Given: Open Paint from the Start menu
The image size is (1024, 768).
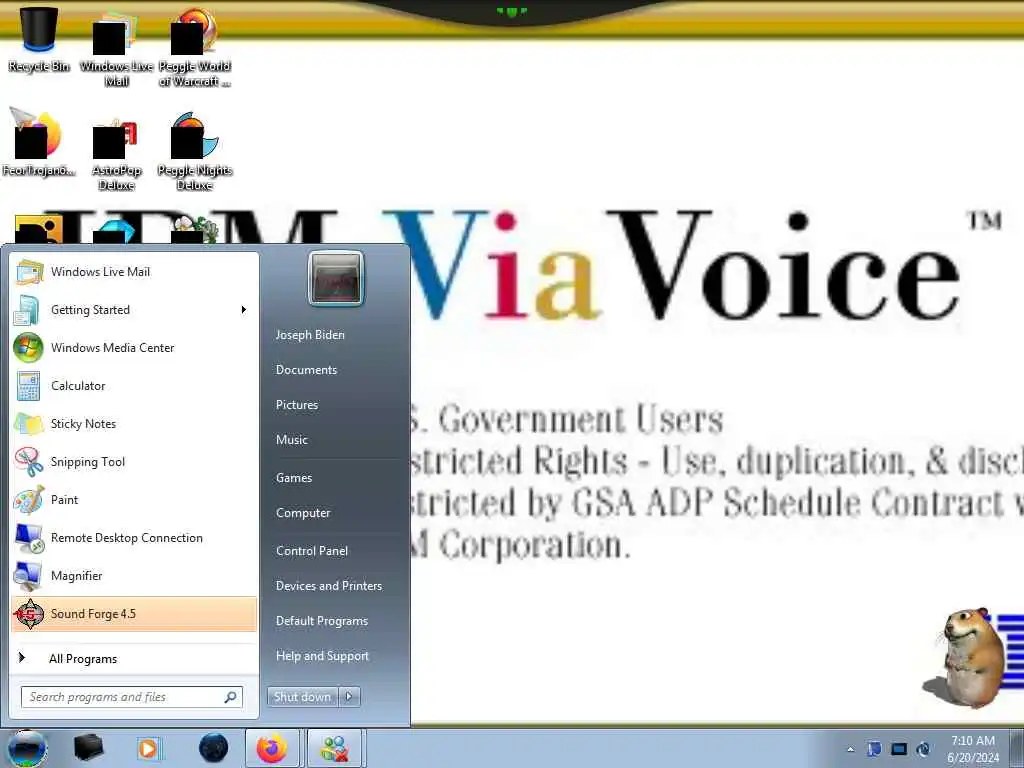Looking at the screenshot, I should tap(134, 500).
